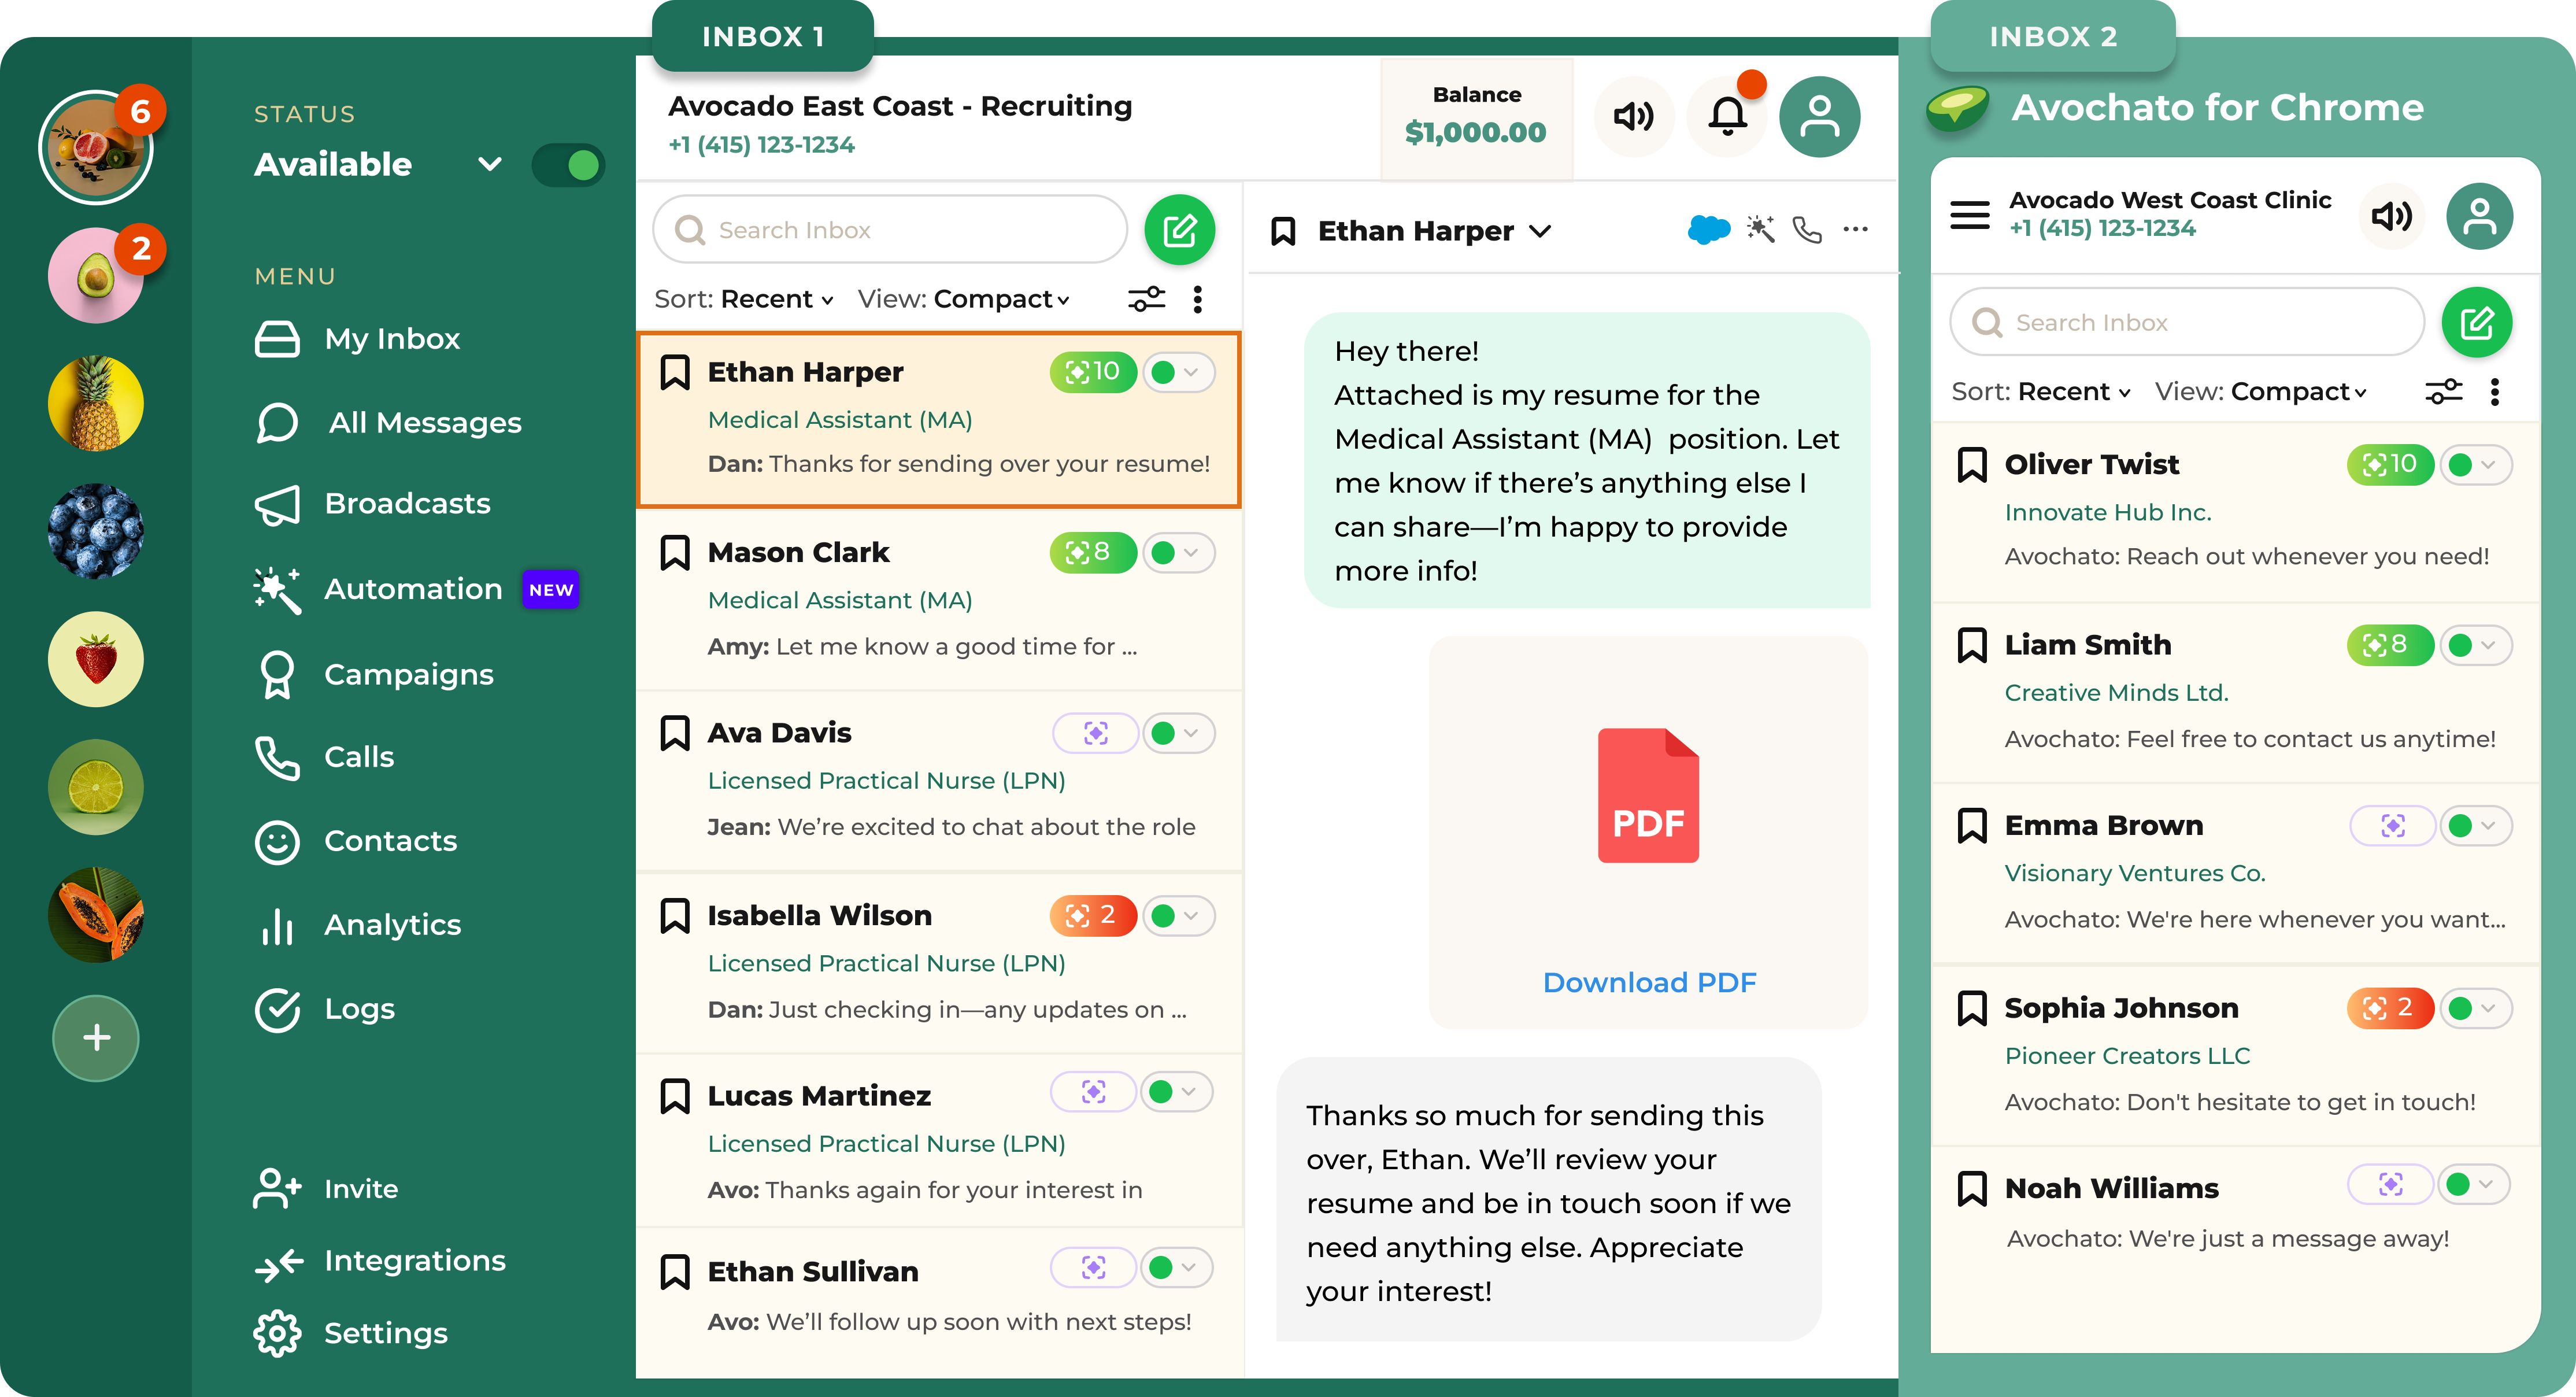Switch to the avocado inbox avatar
The width and height of the screenshot is (2576, 1397).
pos(96,275)
